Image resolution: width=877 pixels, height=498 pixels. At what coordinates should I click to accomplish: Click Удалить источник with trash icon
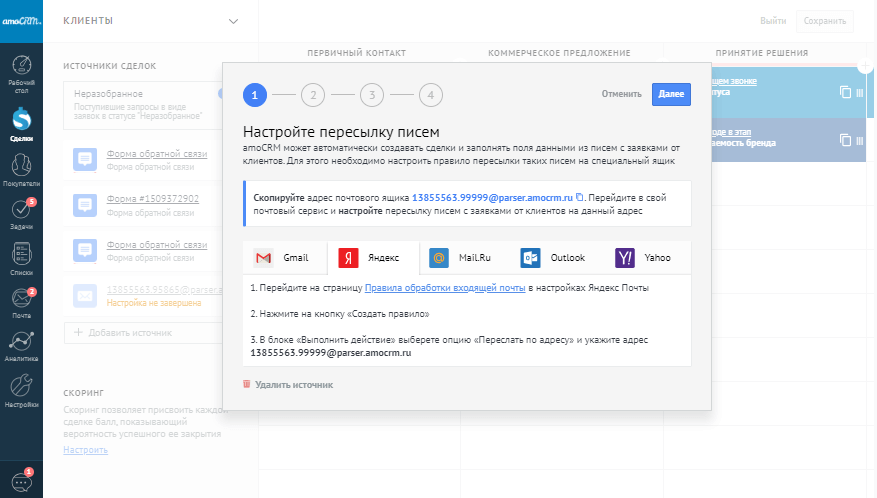click(287, 384)
